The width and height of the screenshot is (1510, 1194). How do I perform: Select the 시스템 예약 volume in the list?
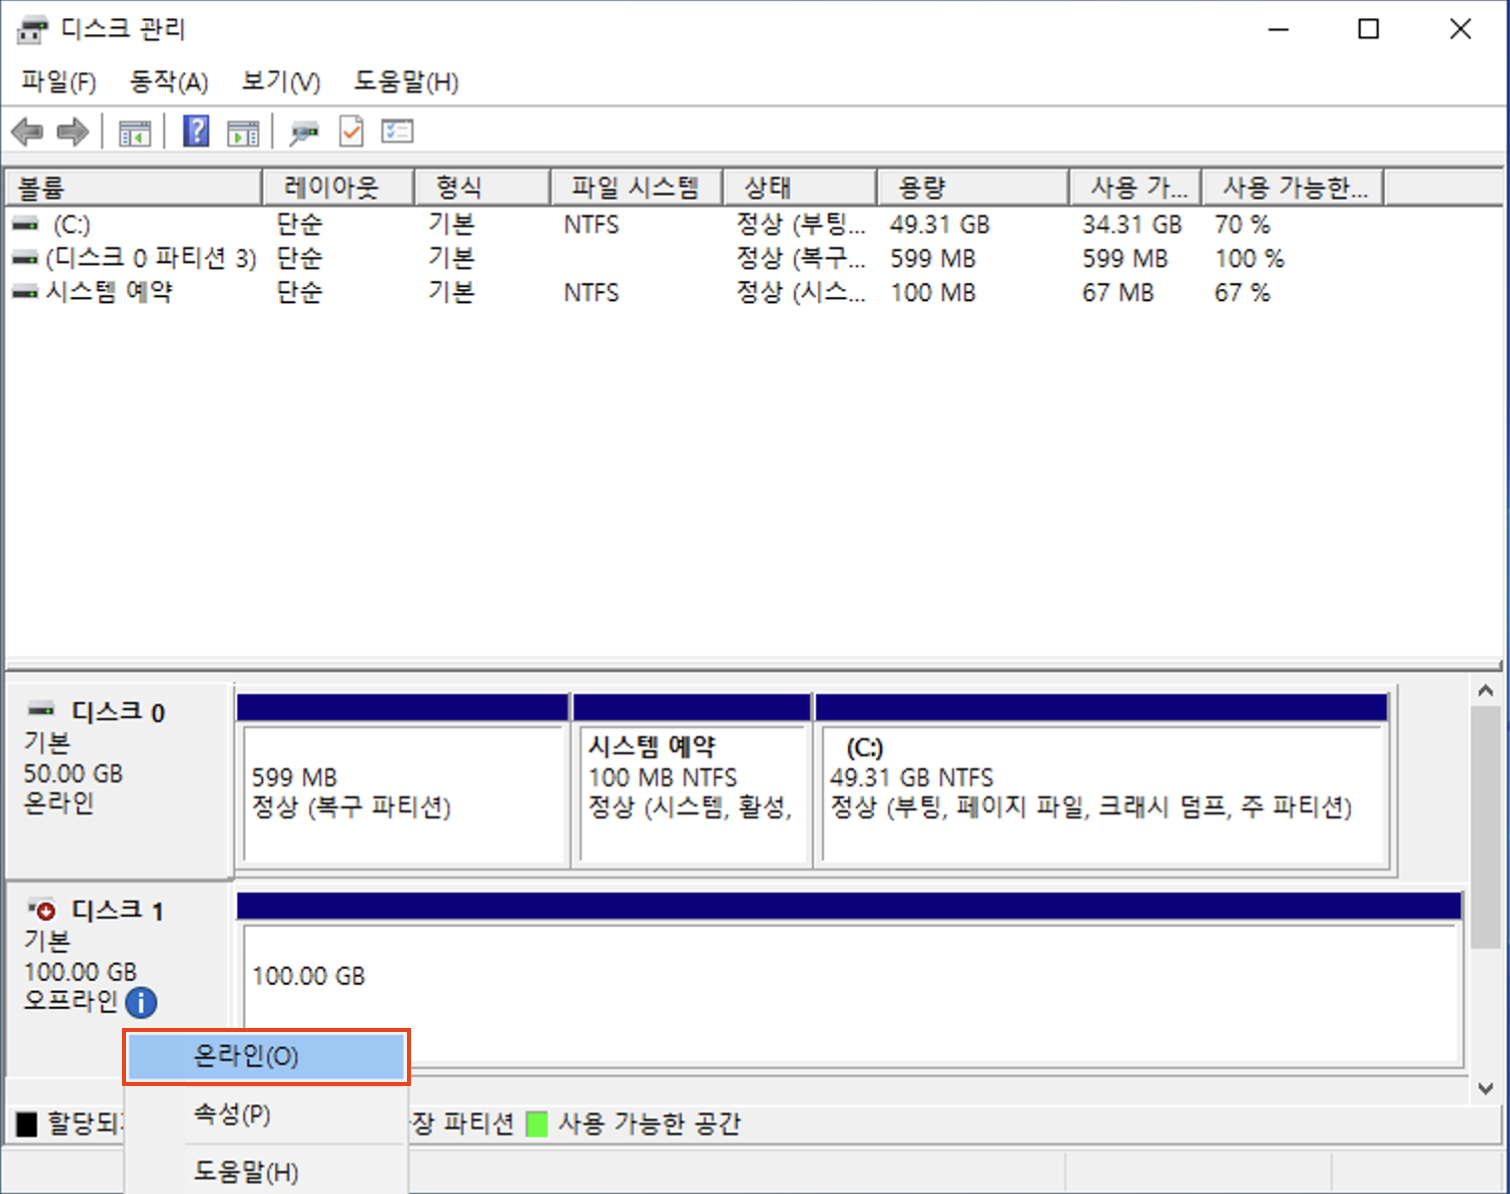click(x=109, y=293)
